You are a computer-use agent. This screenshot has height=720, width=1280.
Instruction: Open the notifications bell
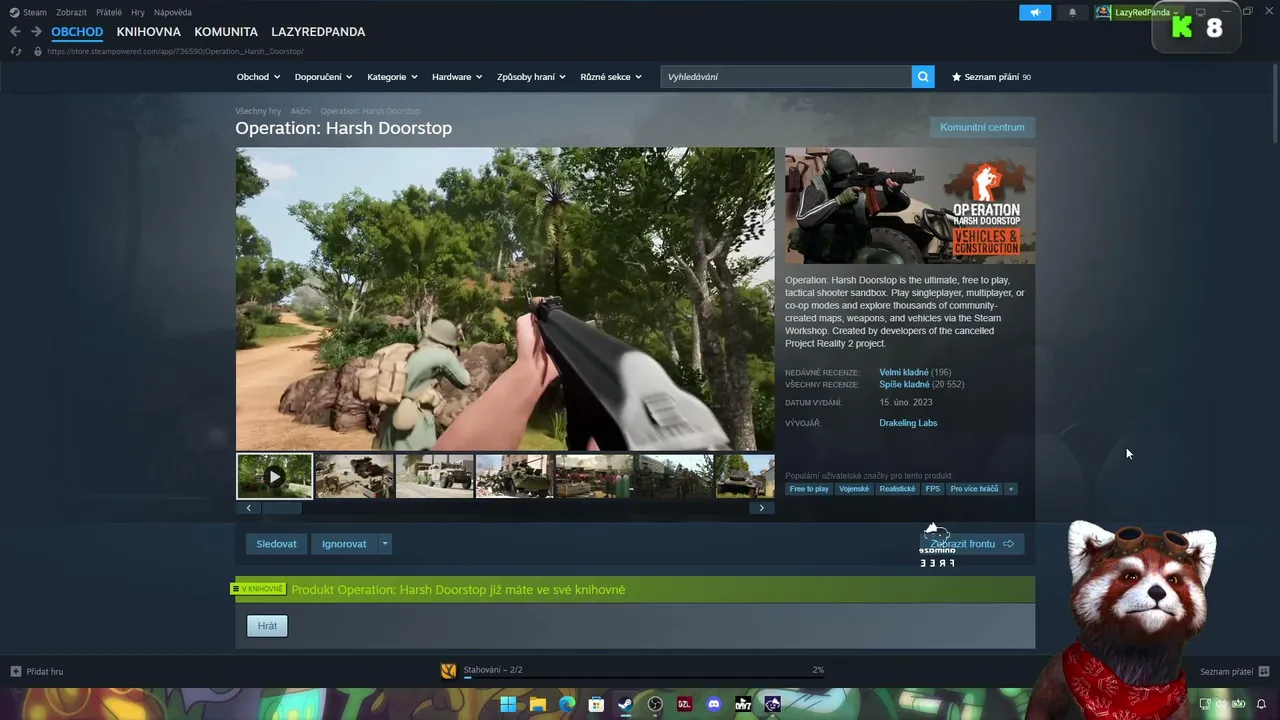(1073, 13)
